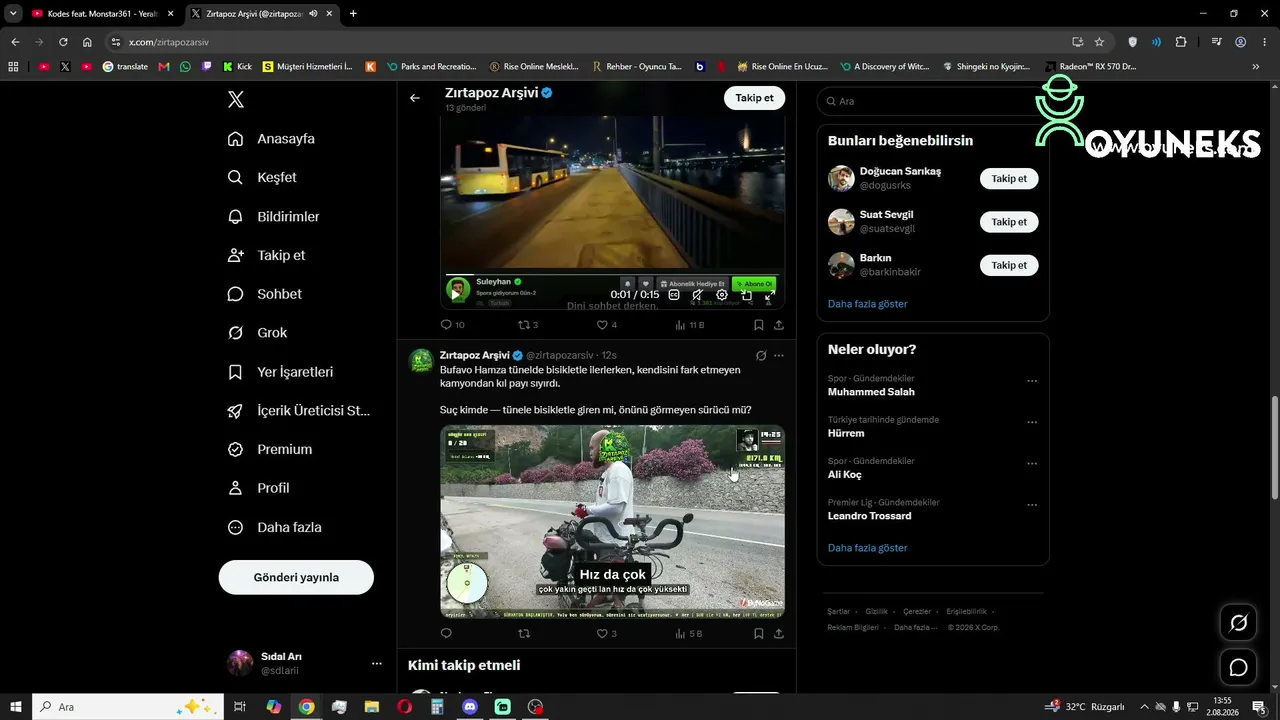Open the Chrome tab search dropdown

tap(14, 14)
